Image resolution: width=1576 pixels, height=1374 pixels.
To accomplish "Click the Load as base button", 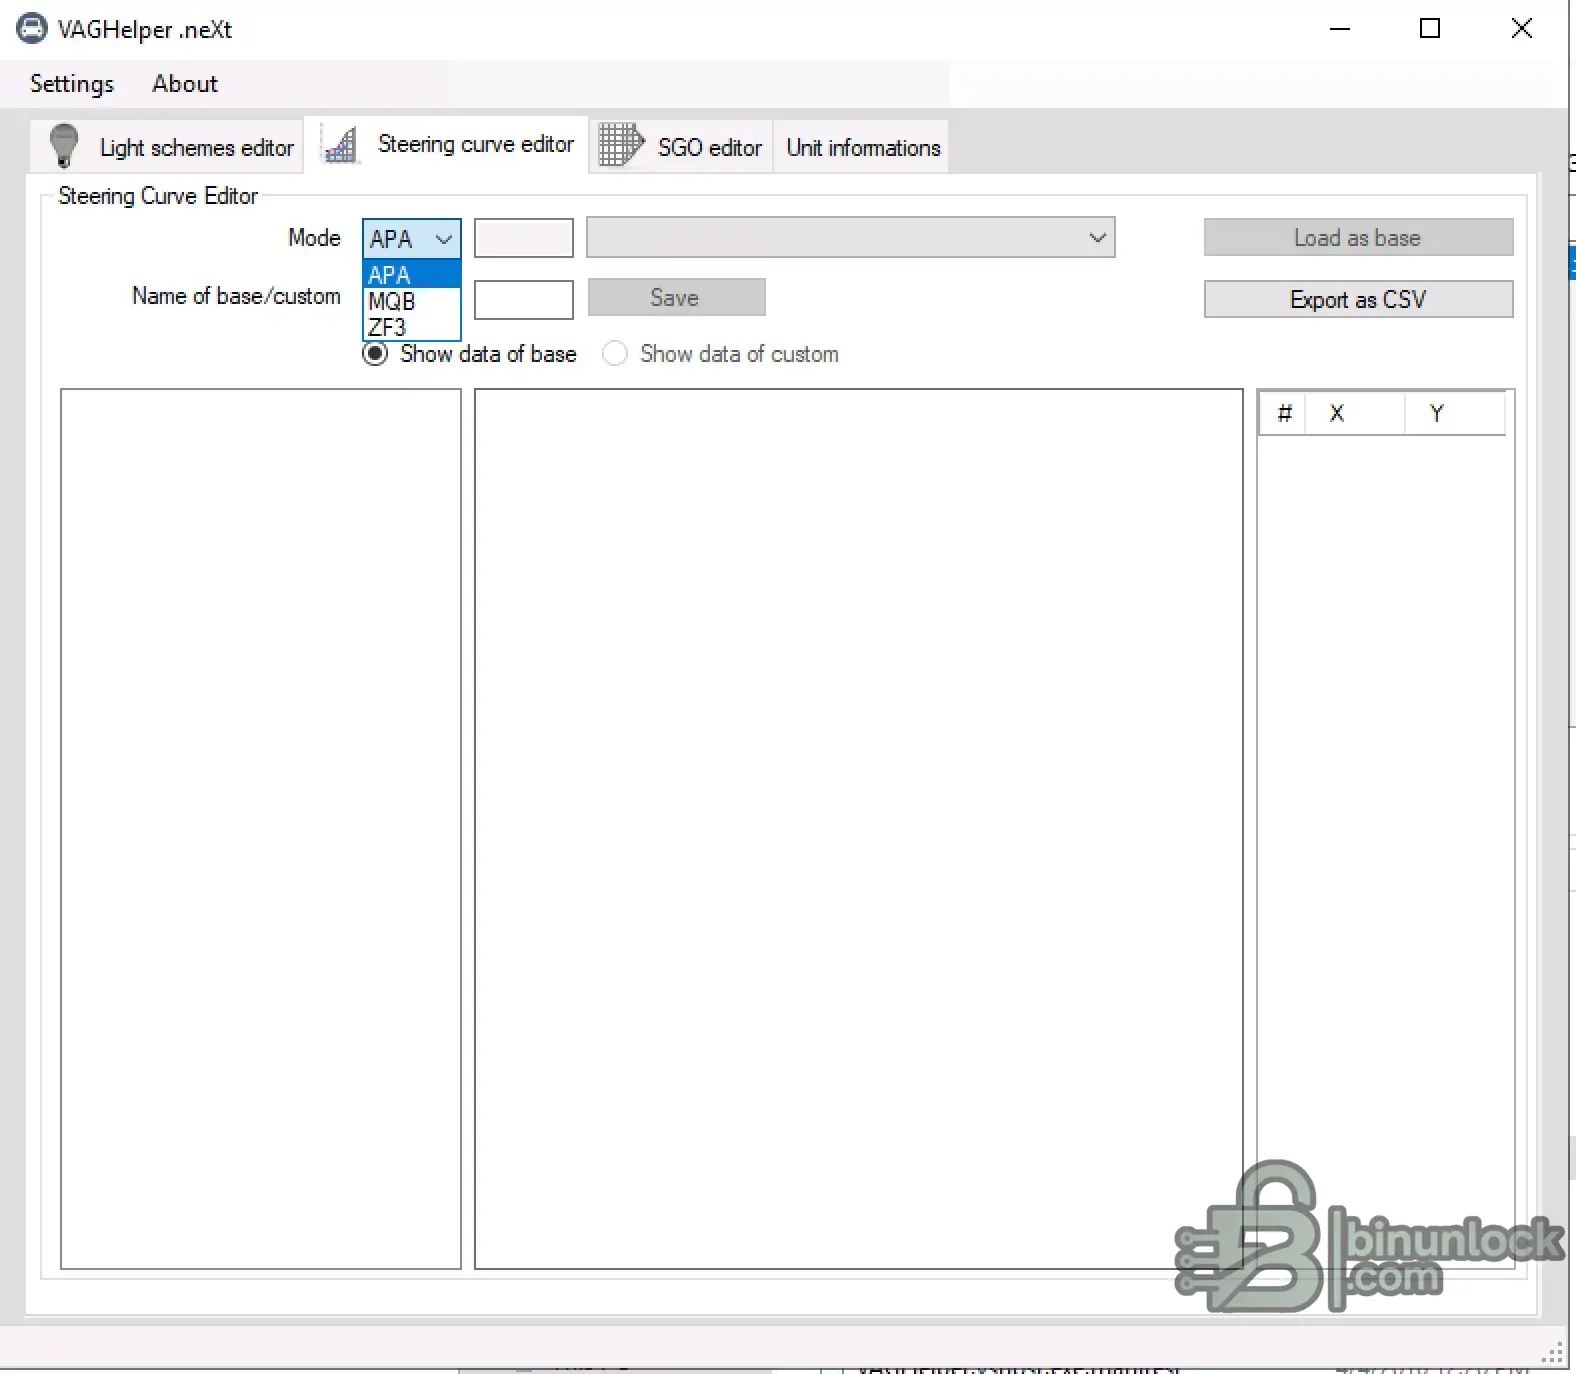I will (1358, 238).
